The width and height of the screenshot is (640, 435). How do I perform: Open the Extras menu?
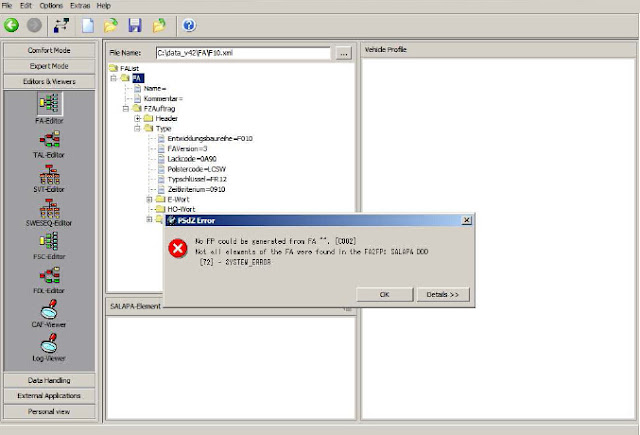point(80,6)
